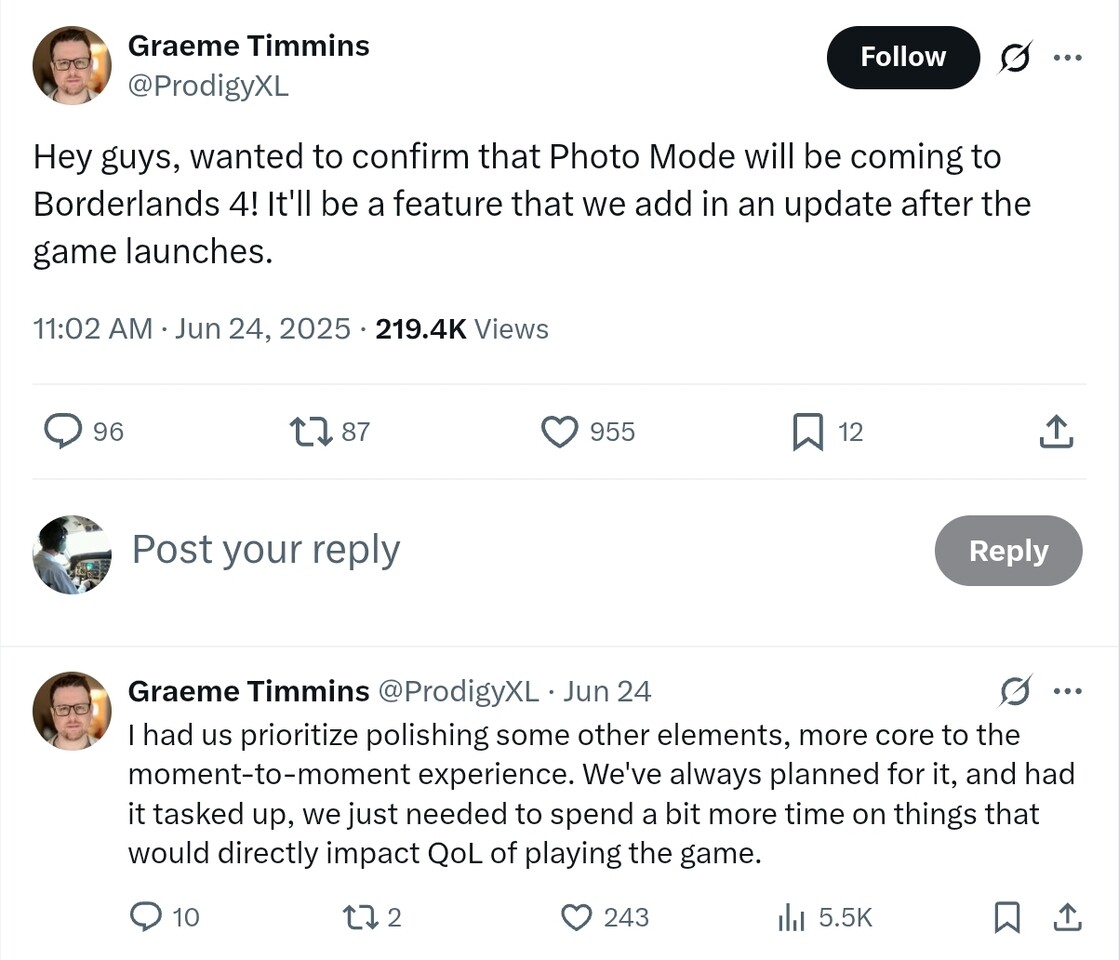
Task: Bookmark the main post showing 12 bookmarks
Action: (808, 432)
